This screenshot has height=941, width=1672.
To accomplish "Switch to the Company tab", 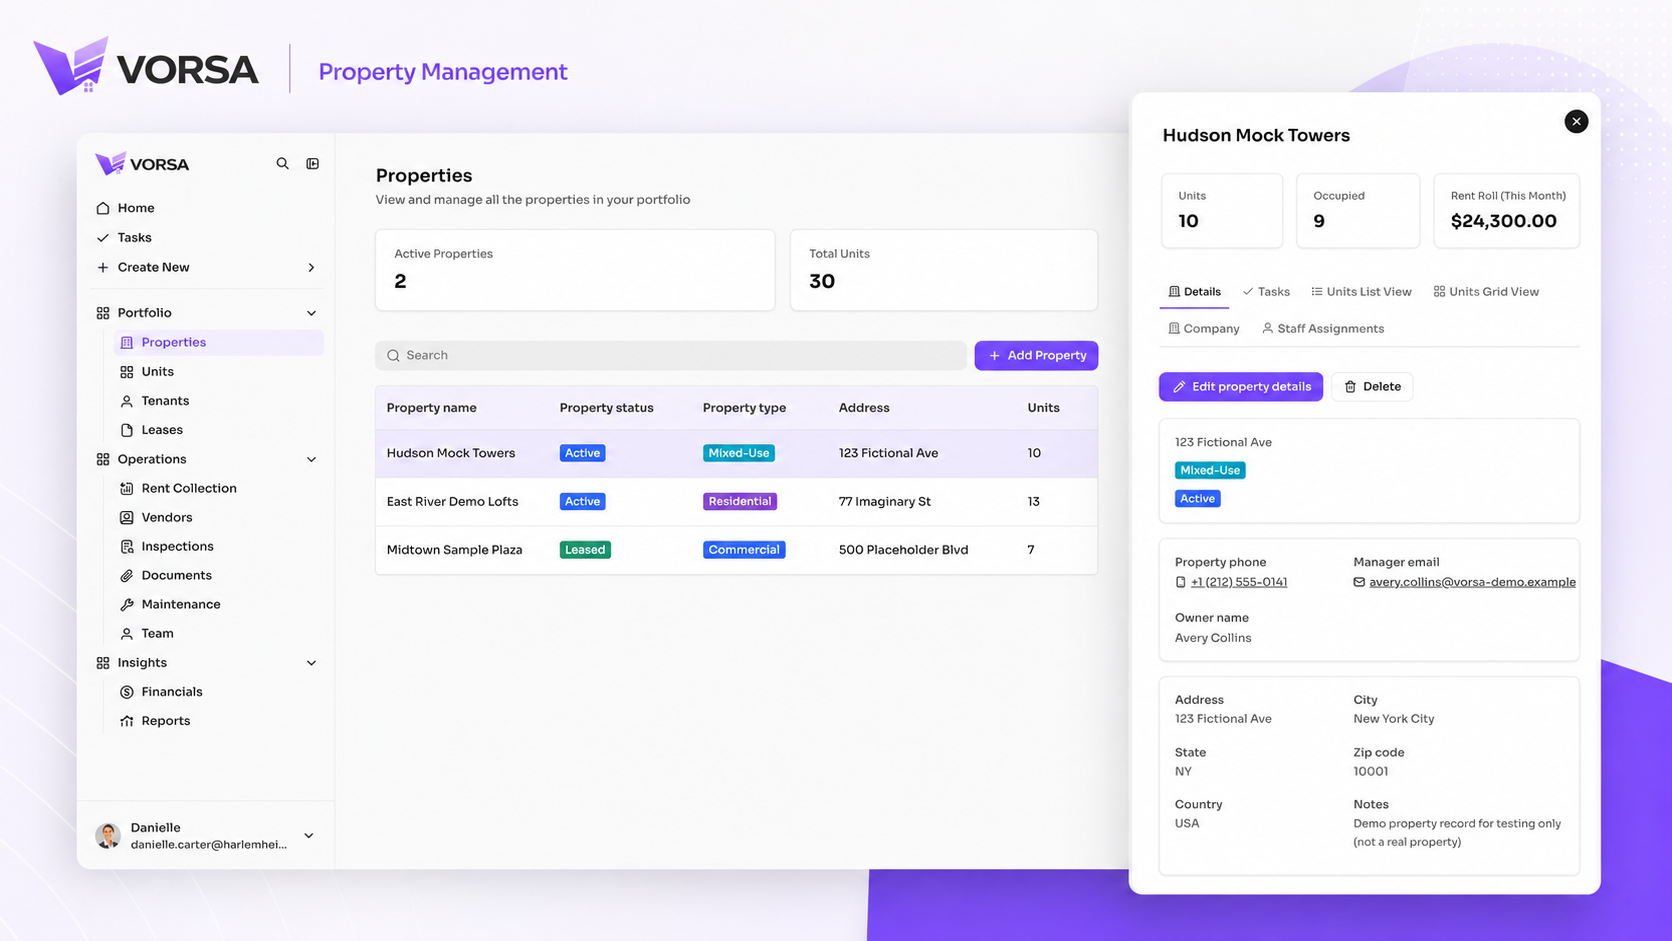I will [1203, 328].
